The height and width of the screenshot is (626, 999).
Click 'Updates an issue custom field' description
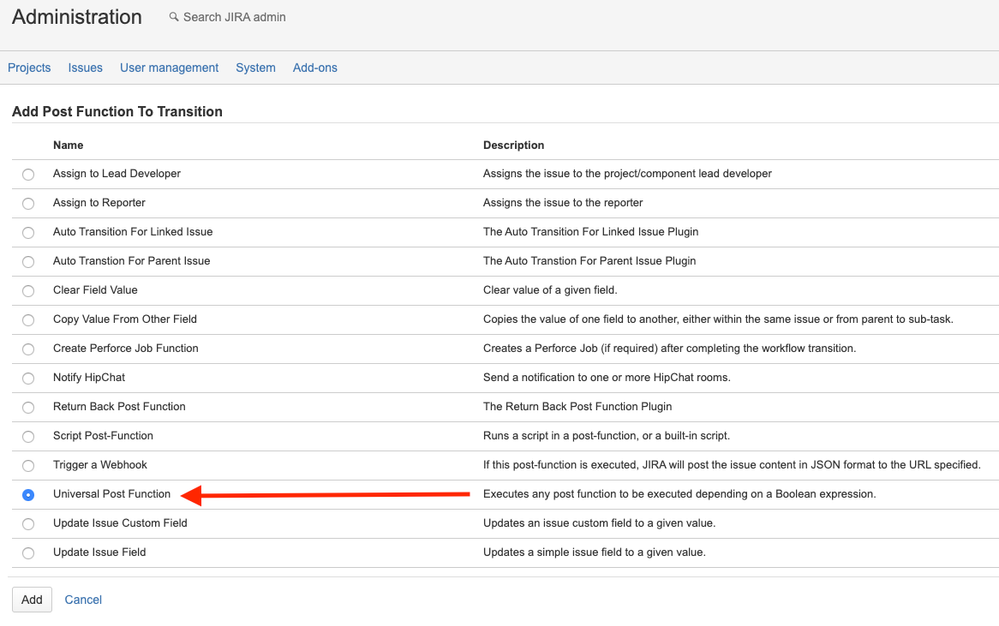[600, 523]
